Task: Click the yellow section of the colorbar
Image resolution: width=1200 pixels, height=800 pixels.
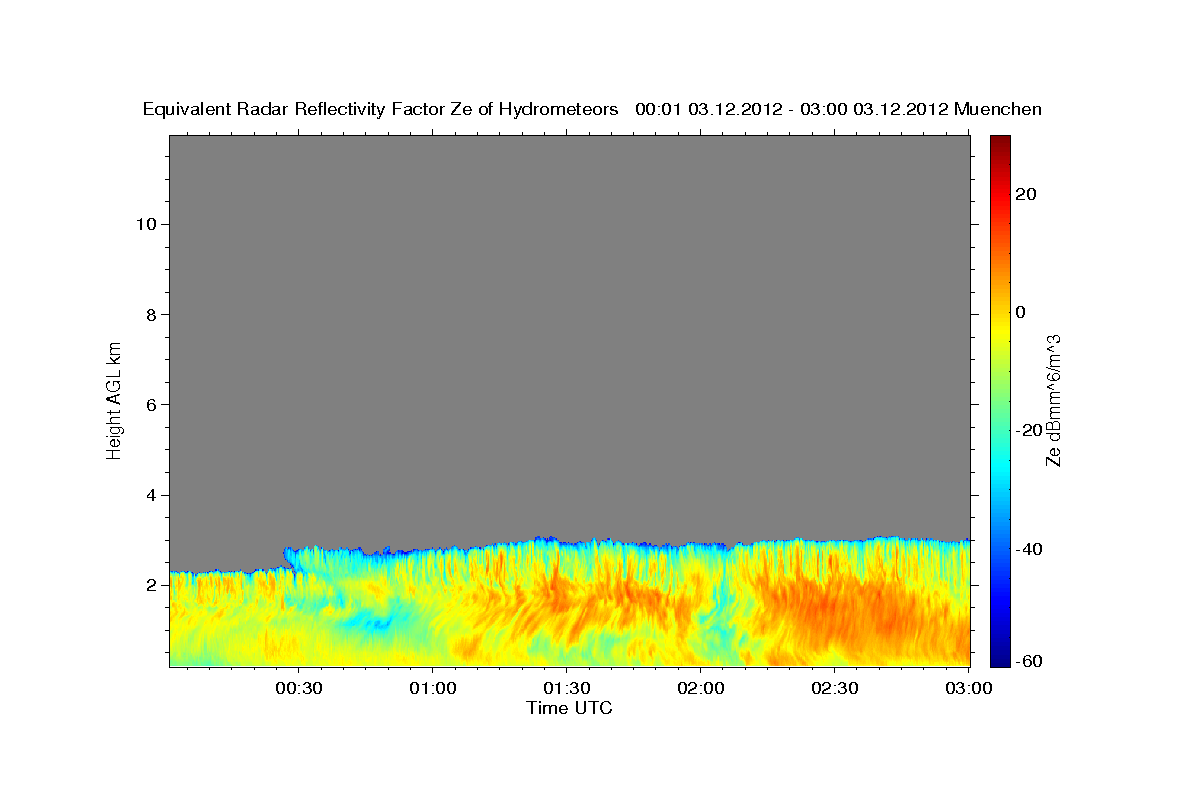Action: tap(1001, 330)
